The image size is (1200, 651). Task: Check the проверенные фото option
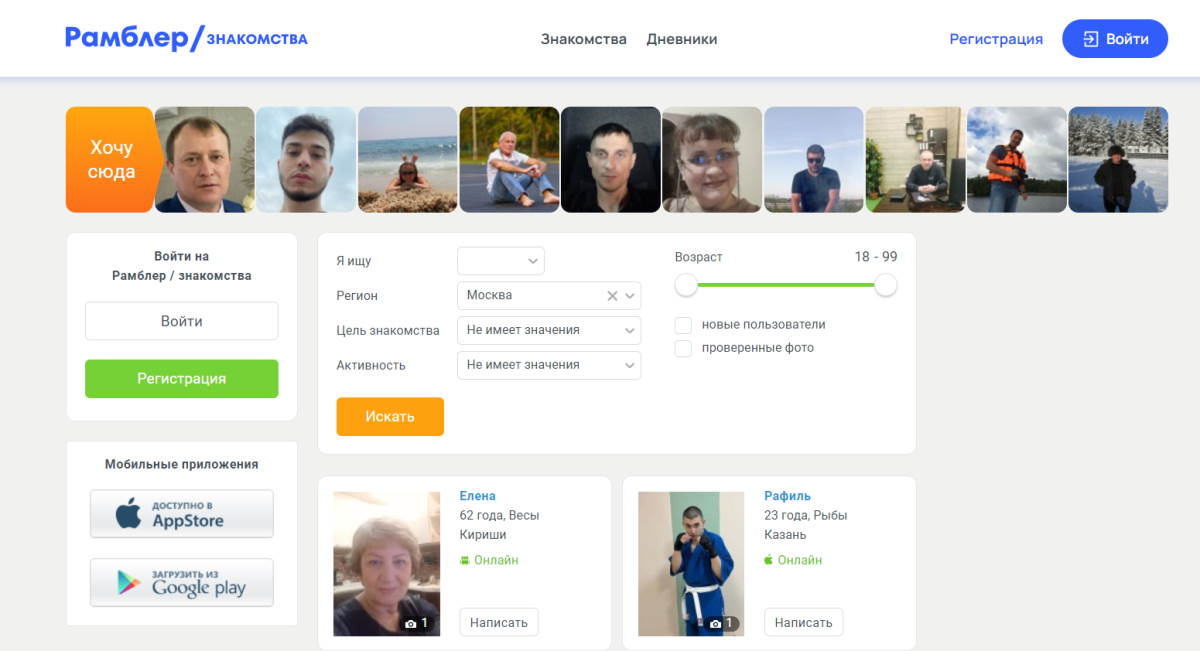click(x=684, y=348)
